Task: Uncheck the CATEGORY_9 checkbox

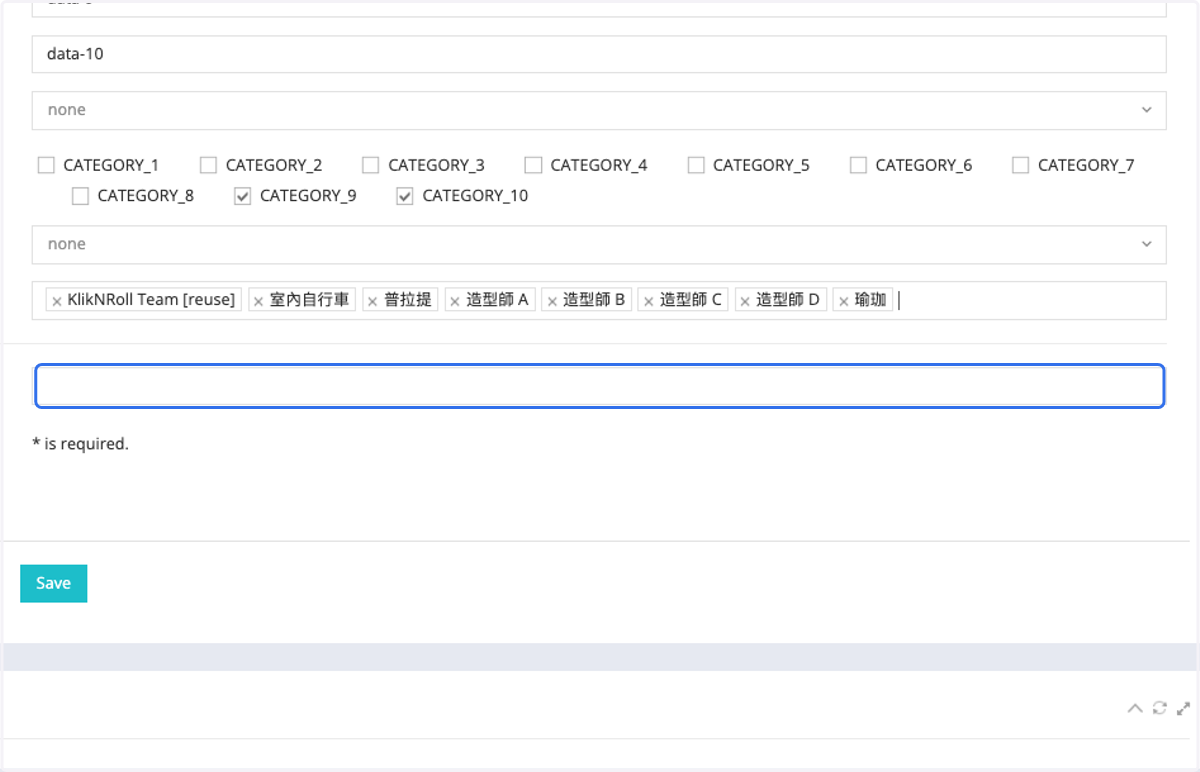Action: (242, 196)
